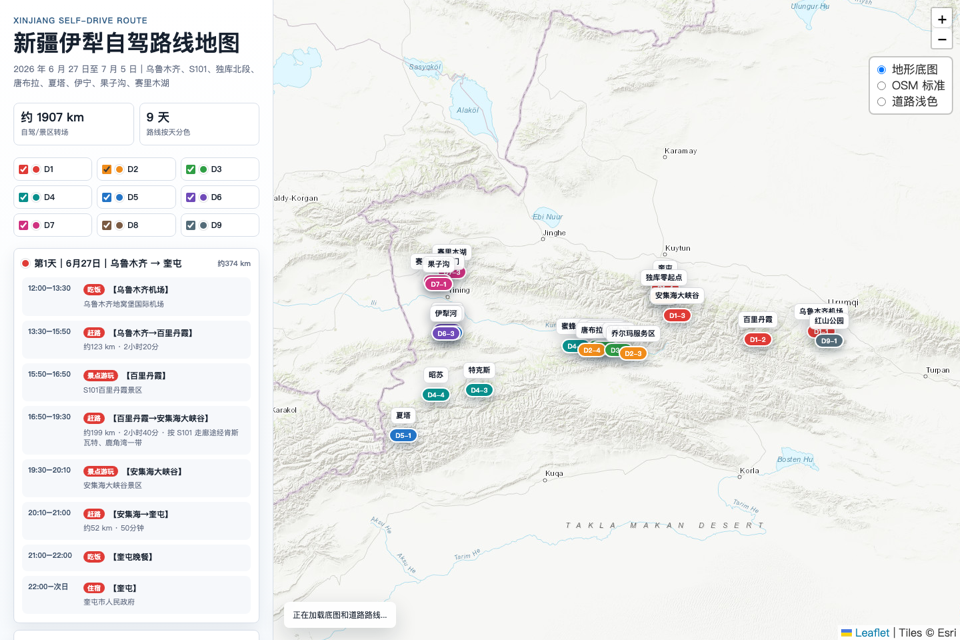This screenshot has width=960, height=640.
Task: Click the 9 天 stat card
Action: [x=199, y=124]
